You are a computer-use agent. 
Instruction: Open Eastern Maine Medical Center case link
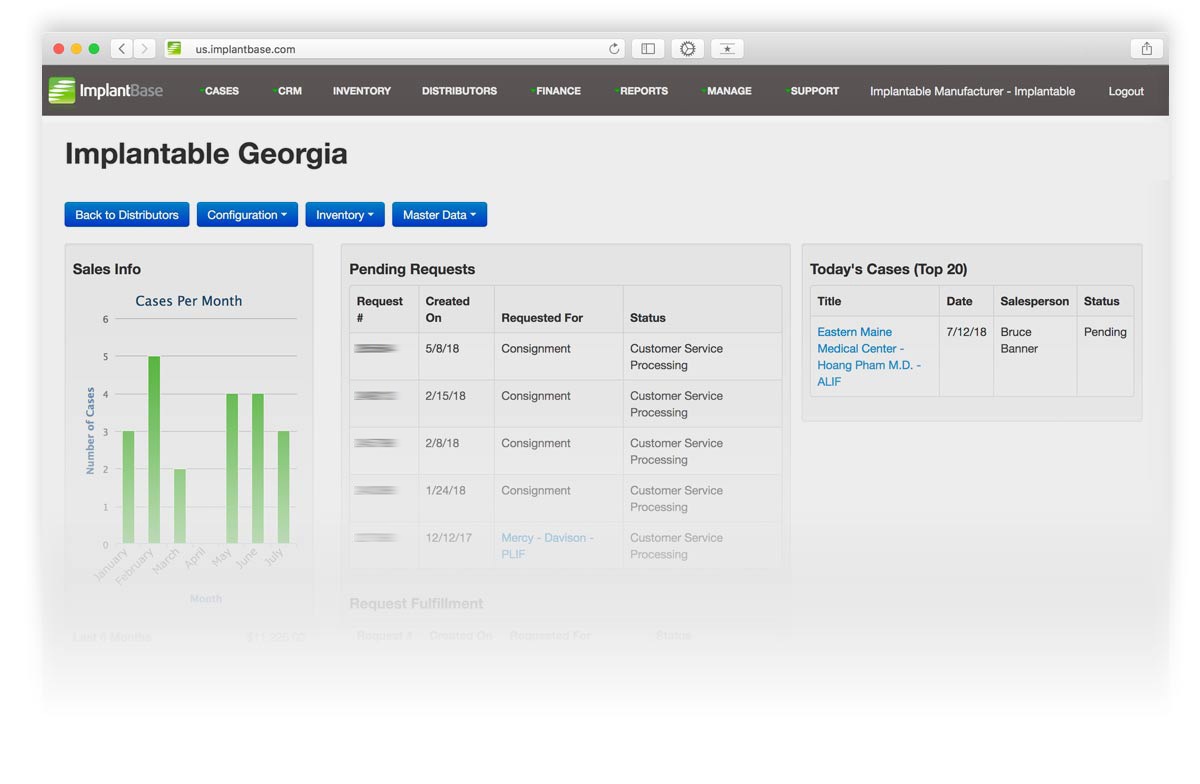tap(869, 357)
